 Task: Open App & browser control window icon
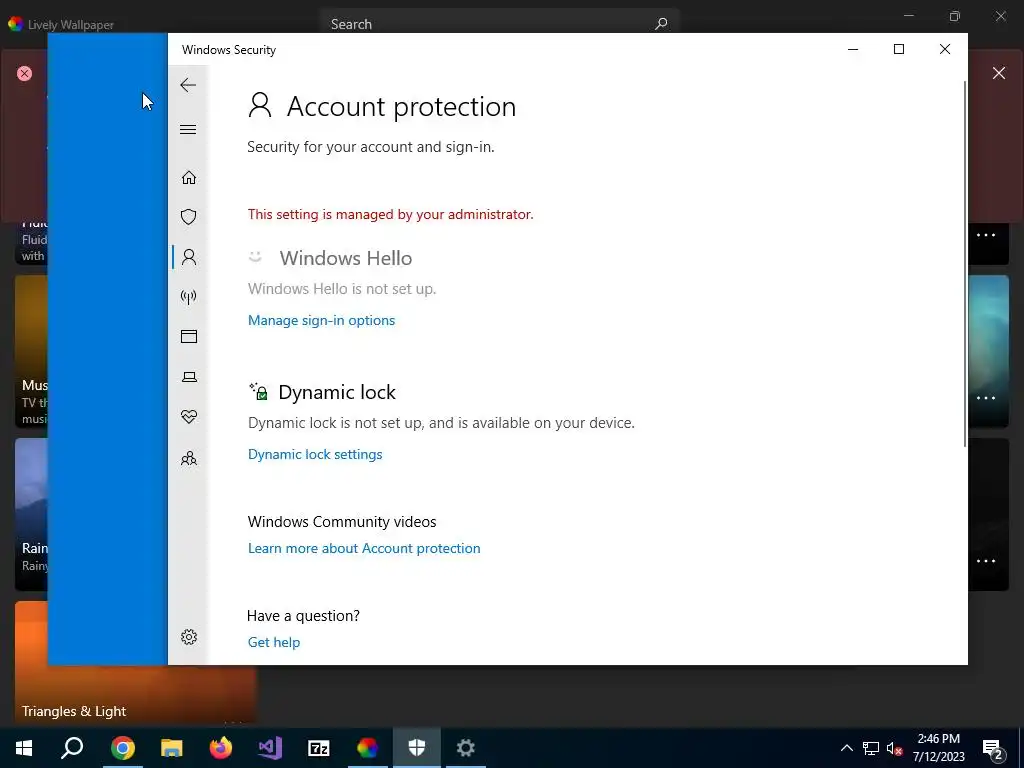(189, 336)
